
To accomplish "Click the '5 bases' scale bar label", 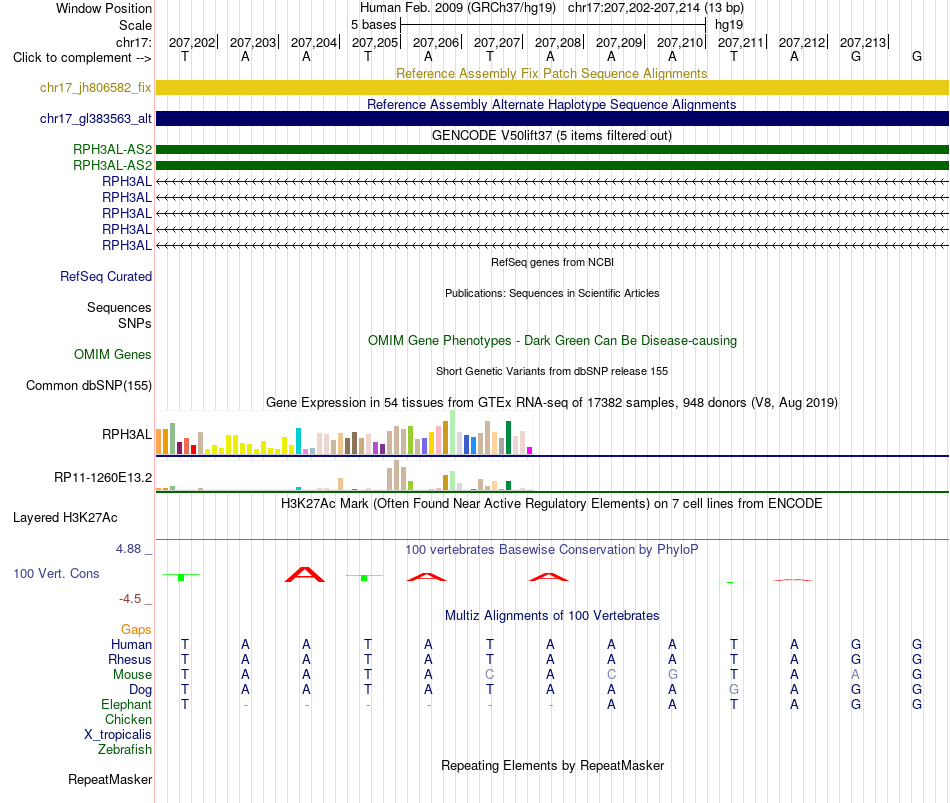I will point(373,25).
